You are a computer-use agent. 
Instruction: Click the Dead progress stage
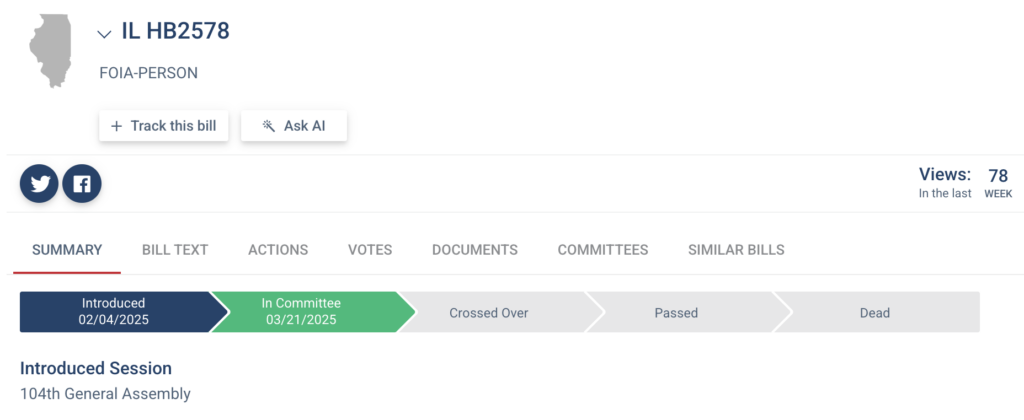[874, 313]
